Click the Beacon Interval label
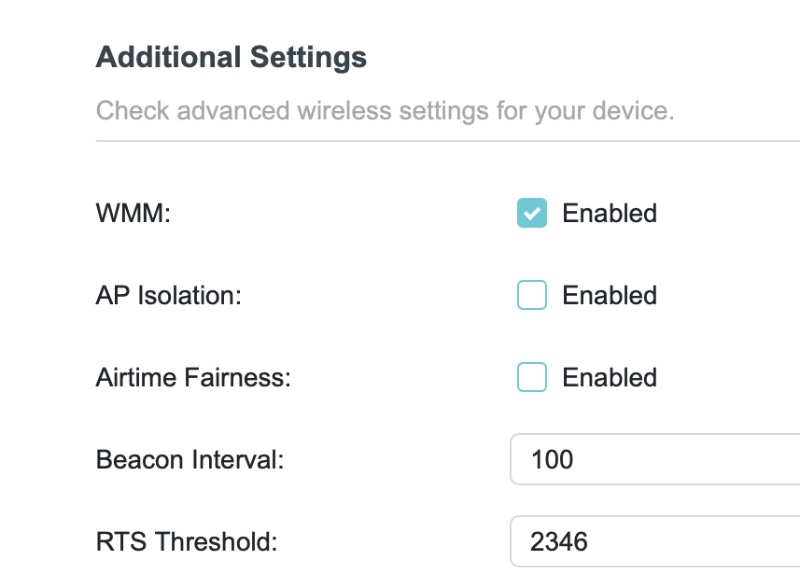Viewport: 800px width, 588px height. point(190,460)
